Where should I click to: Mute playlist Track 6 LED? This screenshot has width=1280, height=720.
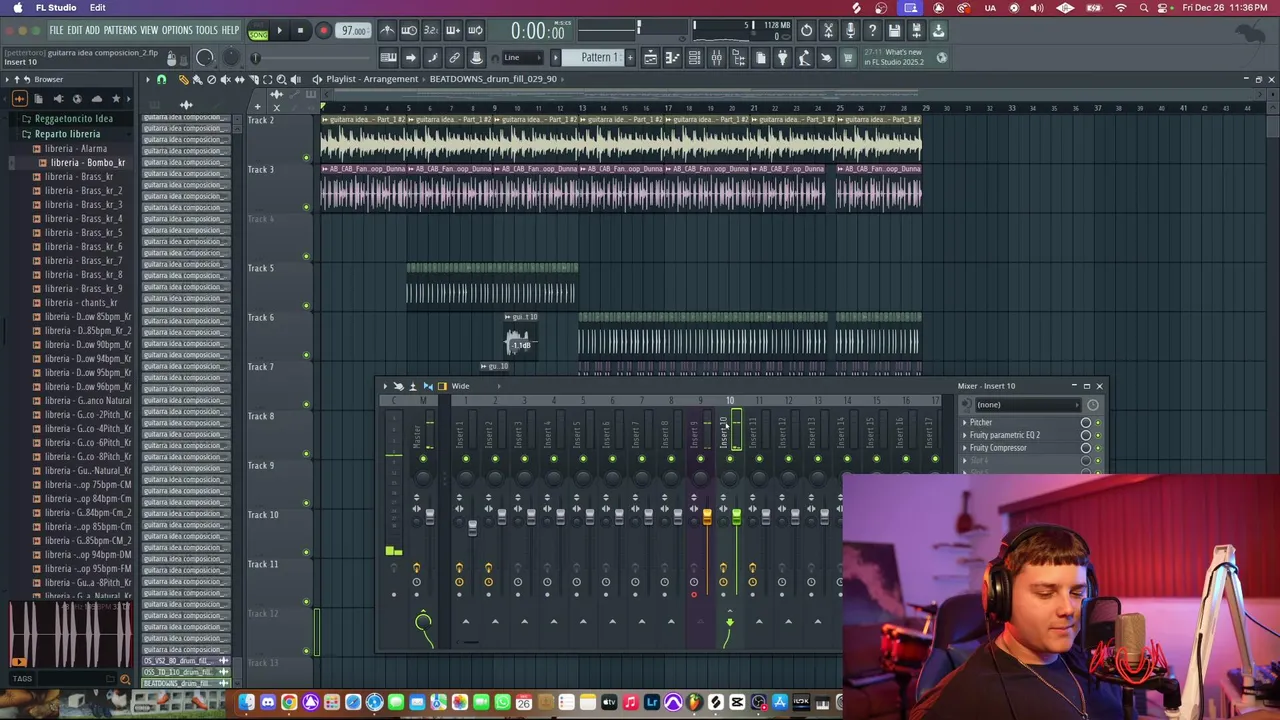[x=306, y=355]
